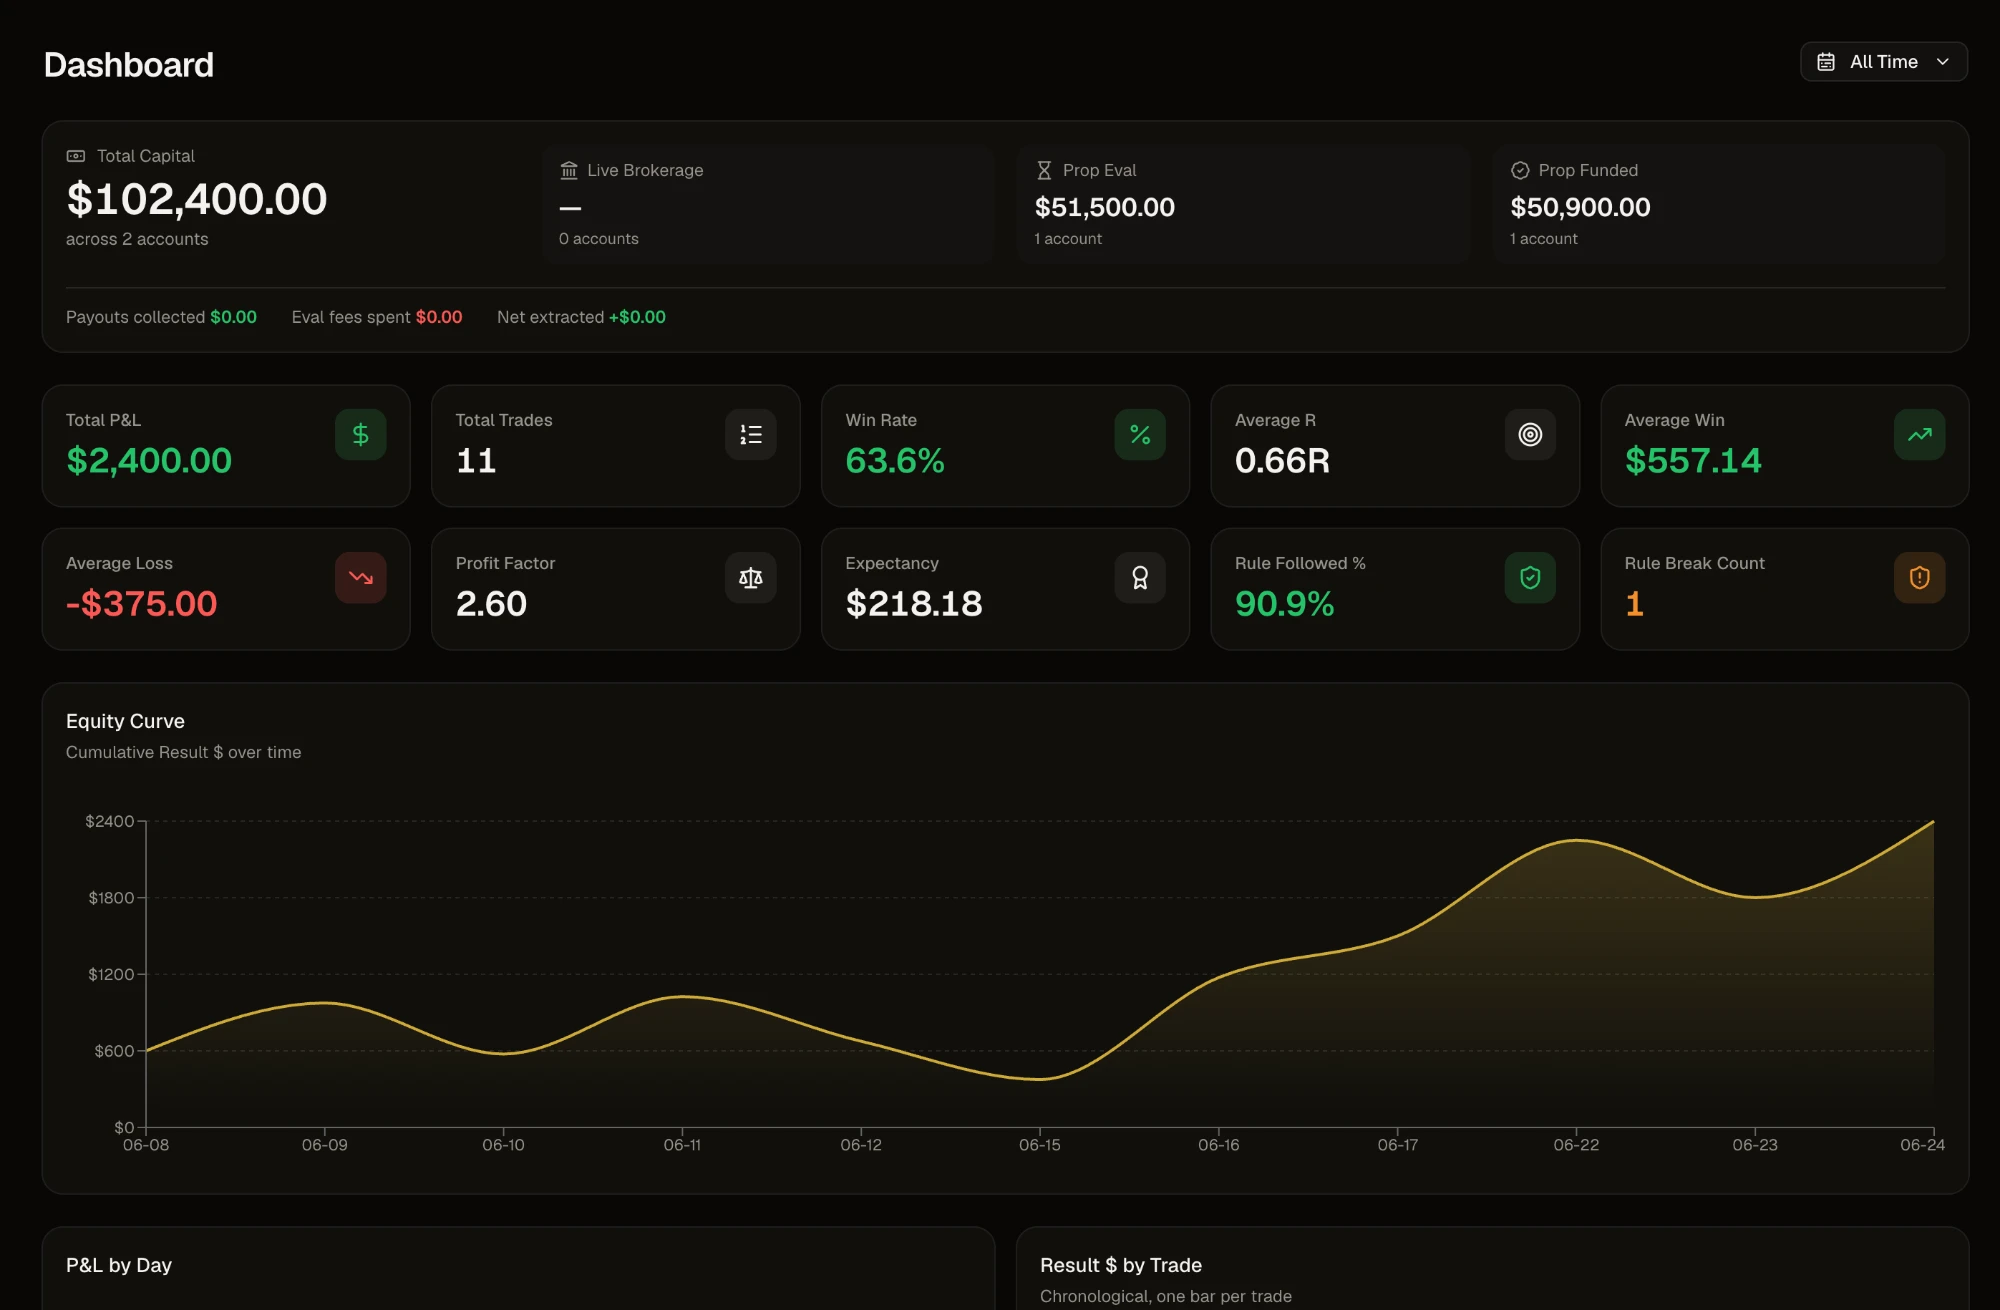This screenshot has height=1310, width=2000.
Task: Click the 06-22 tick on equity chart
Action: coord(1576,1145)
